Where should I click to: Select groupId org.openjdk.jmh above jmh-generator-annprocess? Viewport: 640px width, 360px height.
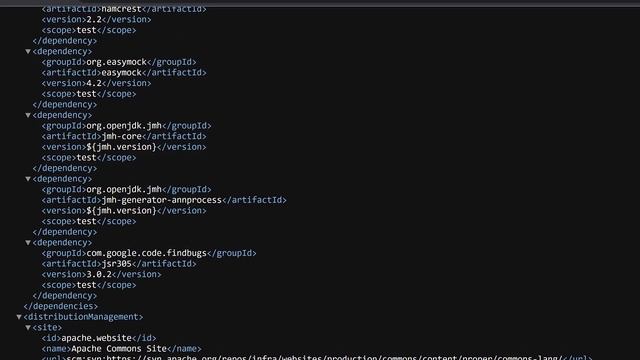click(x=127, y=189)
